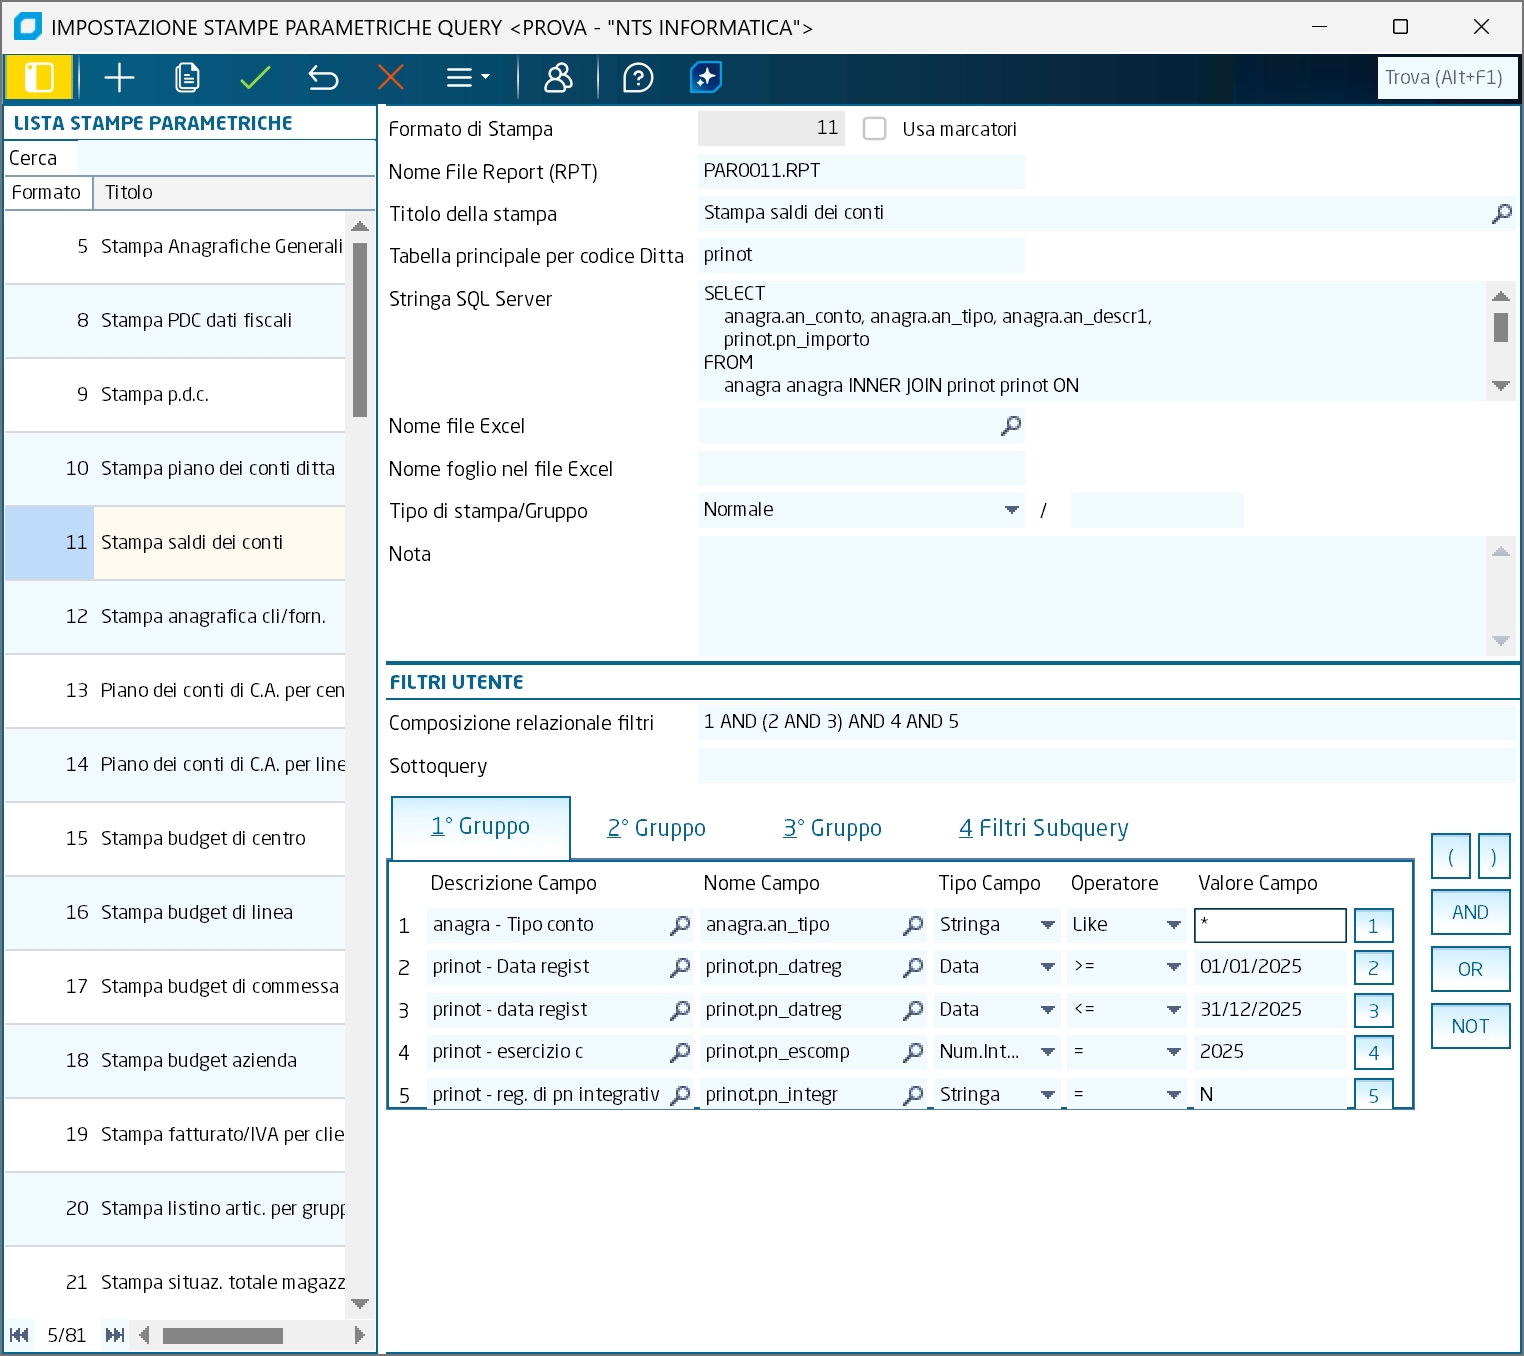Toggle the sidebar panel yellow button
This screenshot has width=1524, height=1356.
point(39,78)
